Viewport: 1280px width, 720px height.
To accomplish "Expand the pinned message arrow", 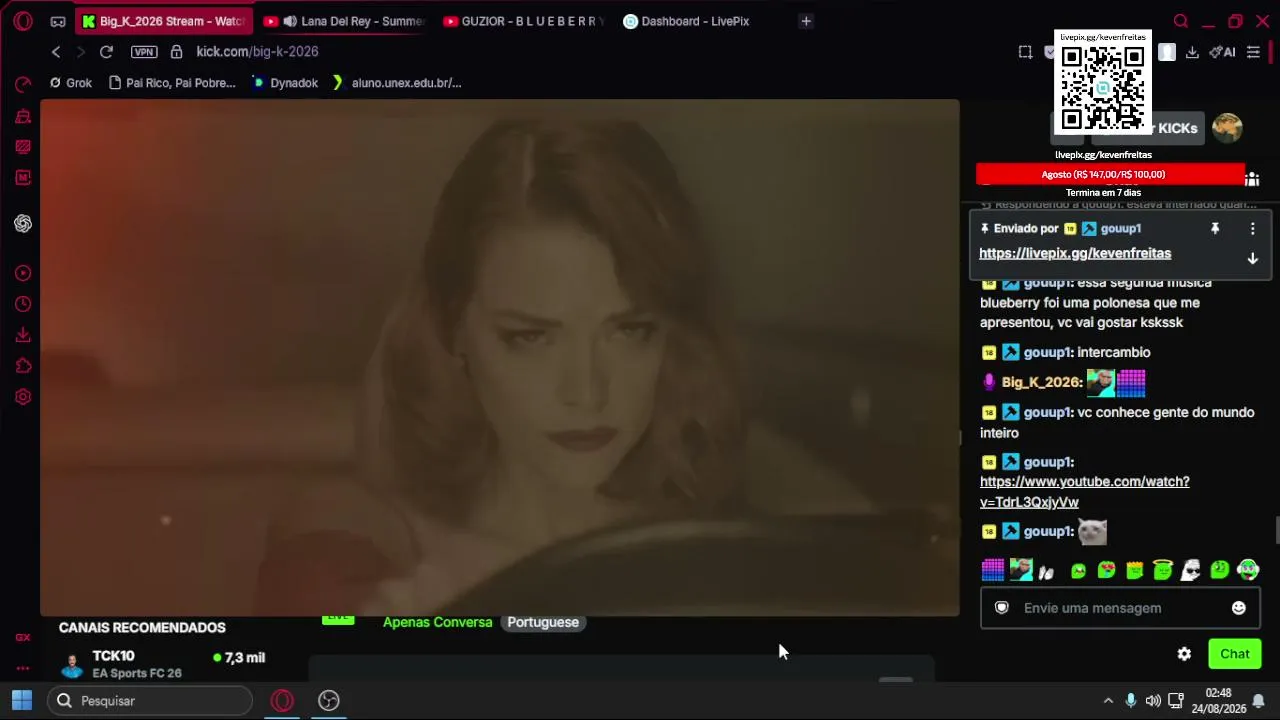I will [x=1252, y=259].
